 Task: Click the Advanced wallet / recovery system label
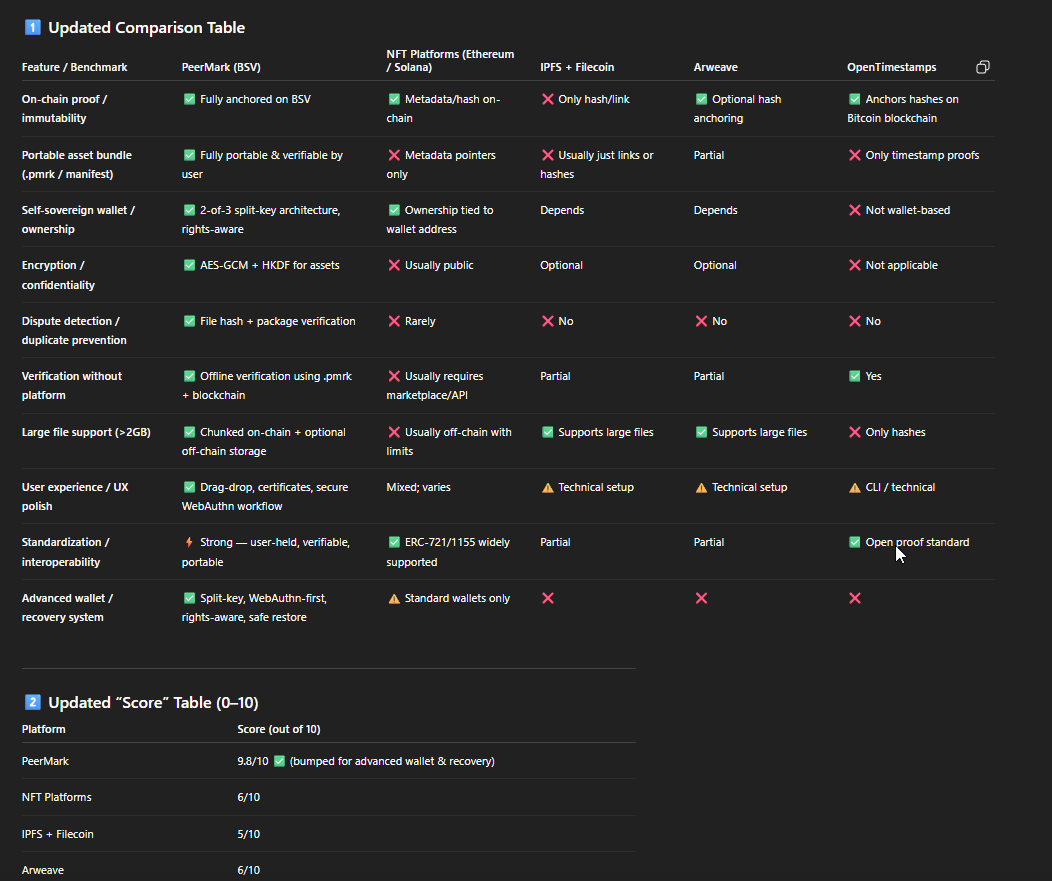pos(67,607)
